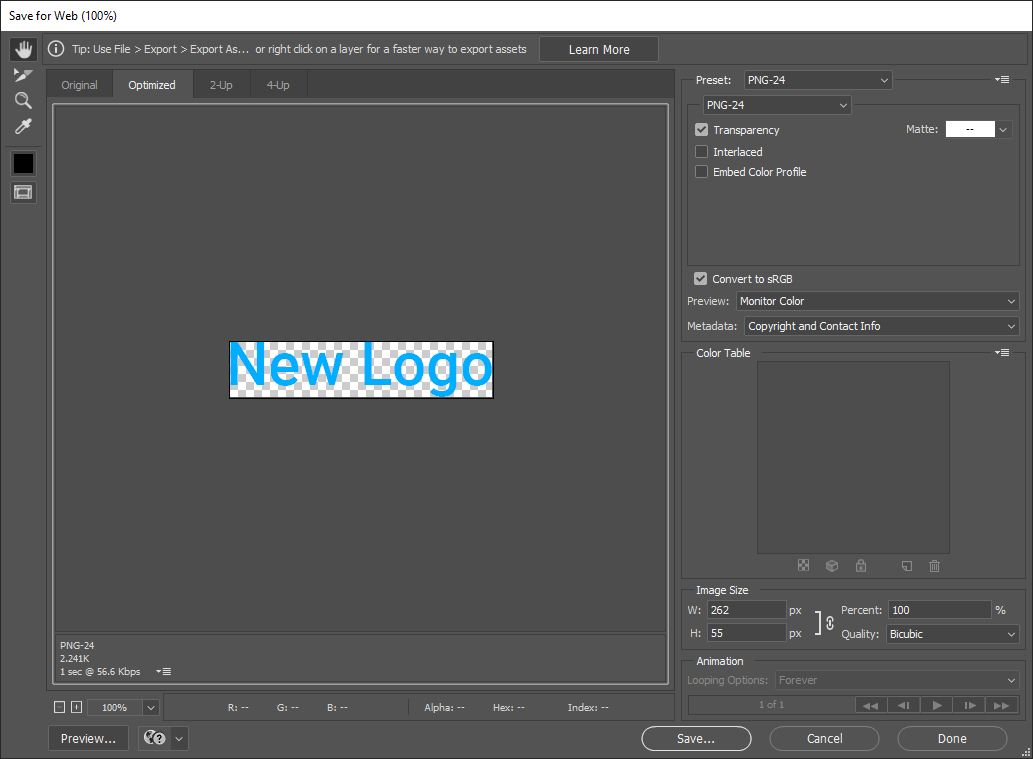Click shift colors to web palette icon
Image resolution: width=1033 pixels, height=759 pixels.
coord(832,565)
